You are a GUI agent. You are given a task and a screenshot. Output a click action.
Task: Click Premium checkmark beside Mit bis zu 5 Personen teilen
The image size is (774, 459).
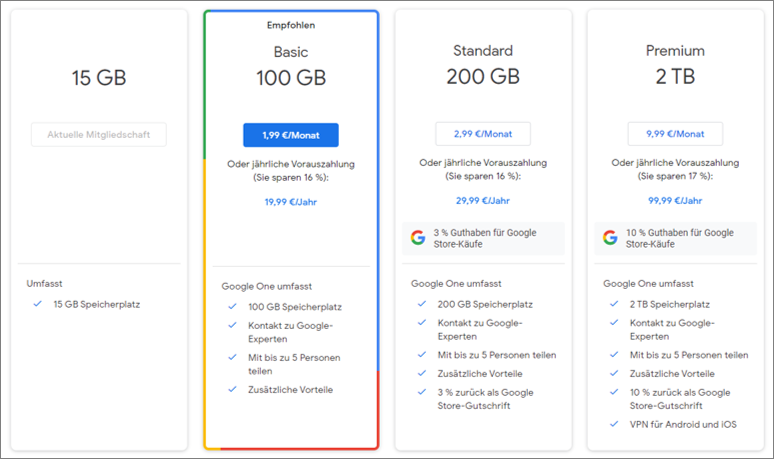pyautogui.click(x=614, y=354)
